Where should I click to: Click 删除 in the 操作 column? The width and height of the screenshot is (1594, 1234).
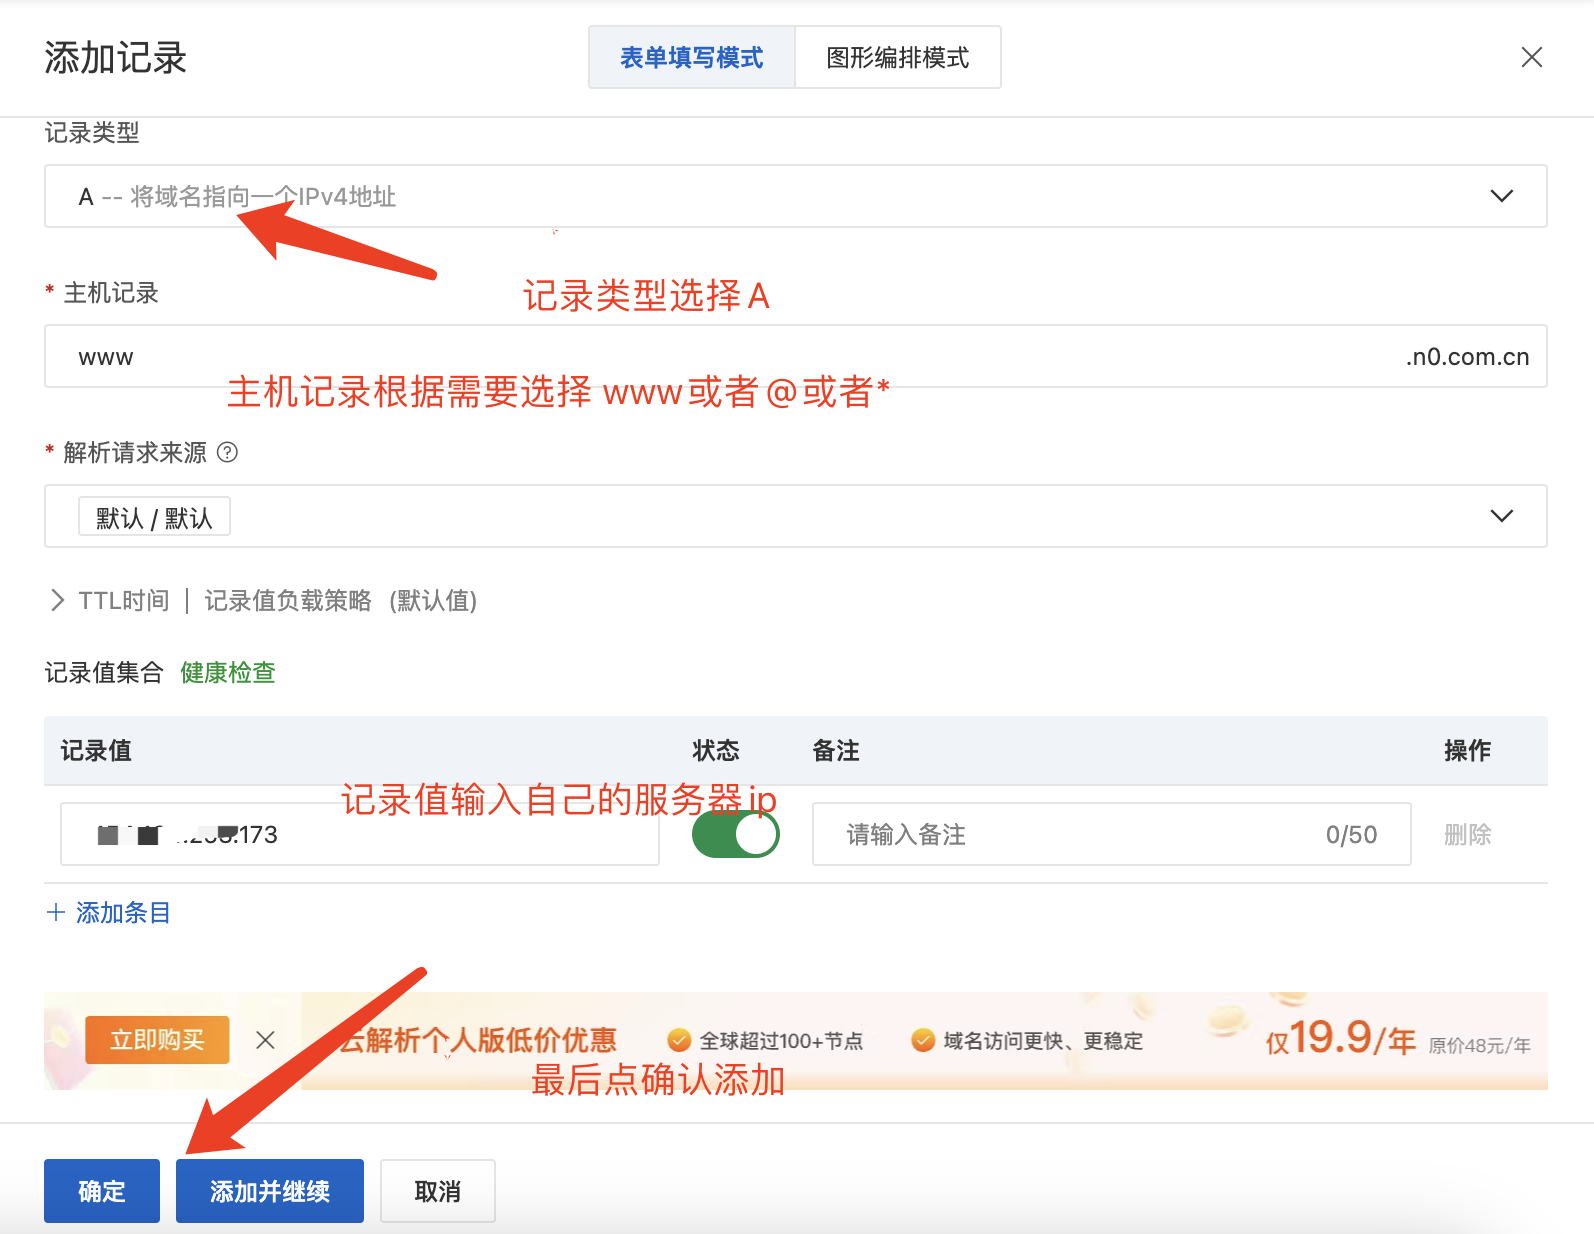(1467, 835)
